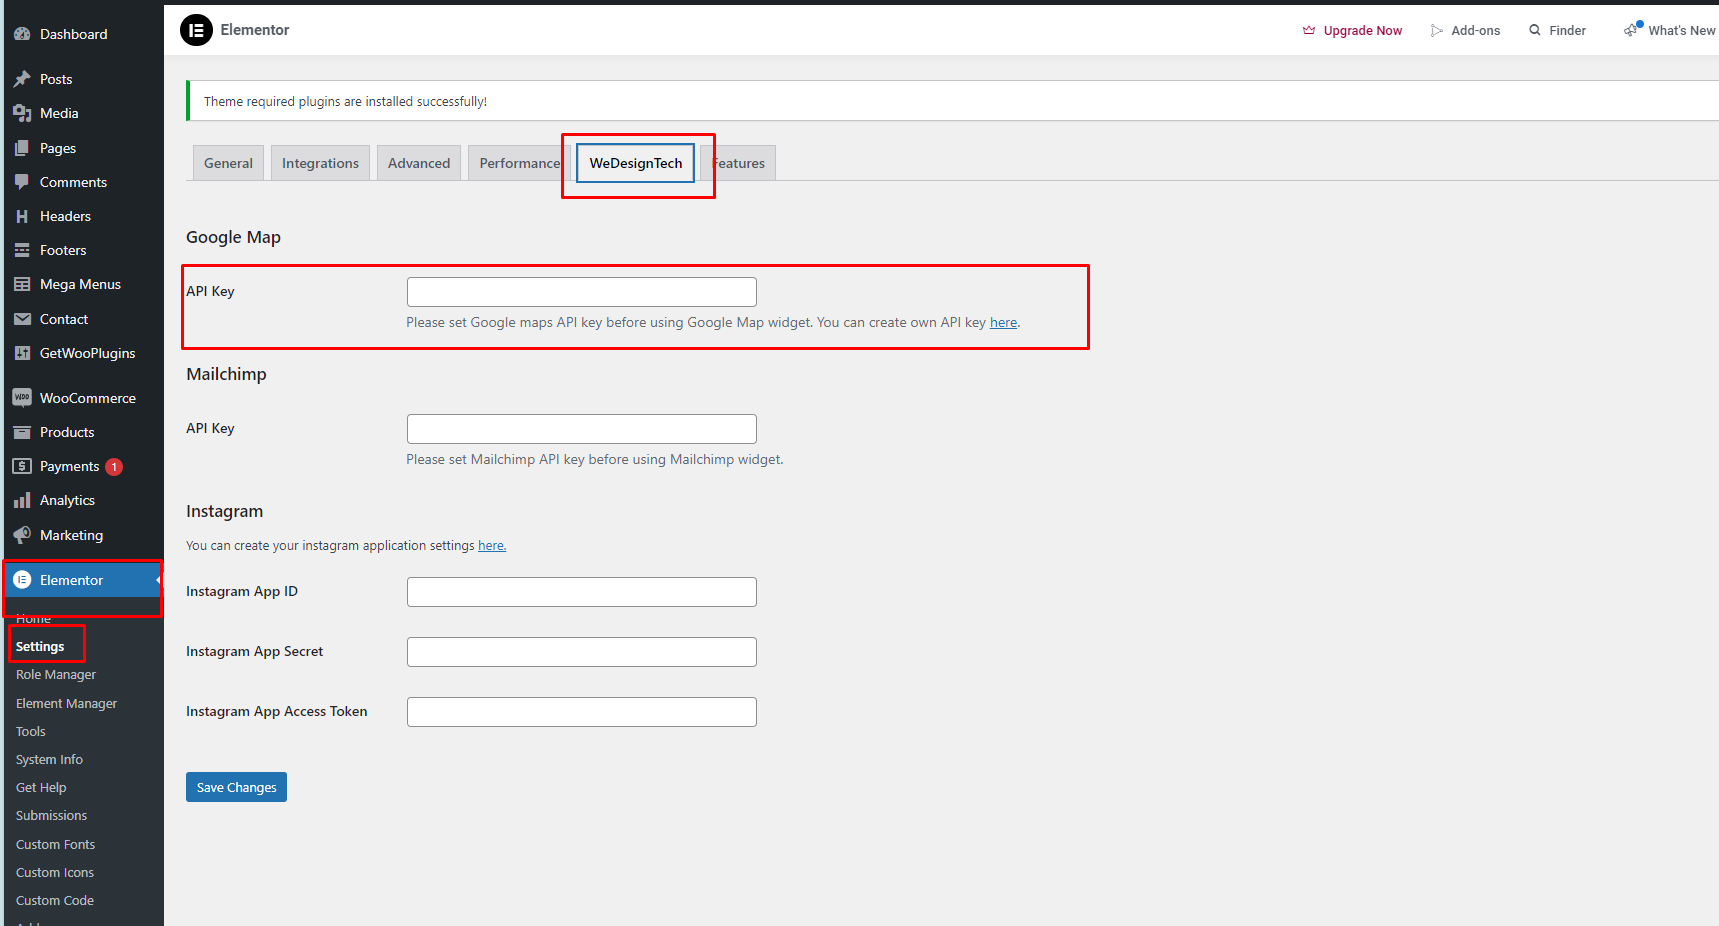Open the Advanced tab
Screen dimensions: 1719x926
419,163
